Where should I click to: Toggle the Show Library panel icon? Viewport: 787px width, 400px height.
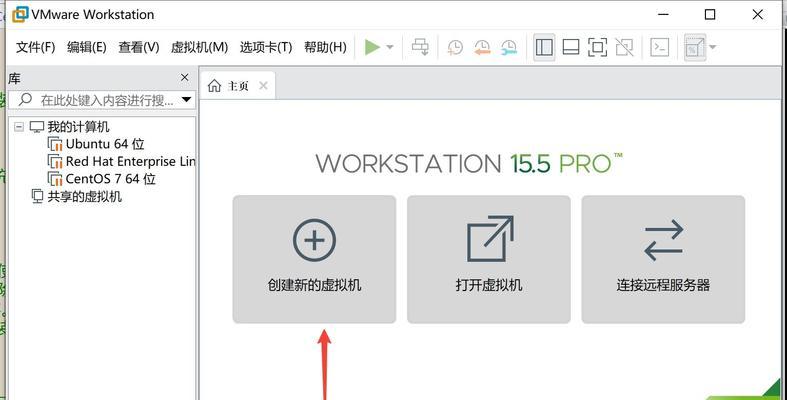(x=544, y=47)
